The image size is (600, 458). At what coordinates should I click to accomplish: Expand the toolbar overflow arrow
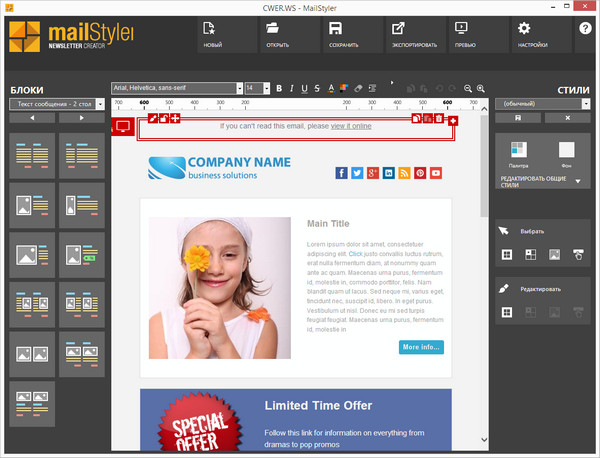pos(392,83)
